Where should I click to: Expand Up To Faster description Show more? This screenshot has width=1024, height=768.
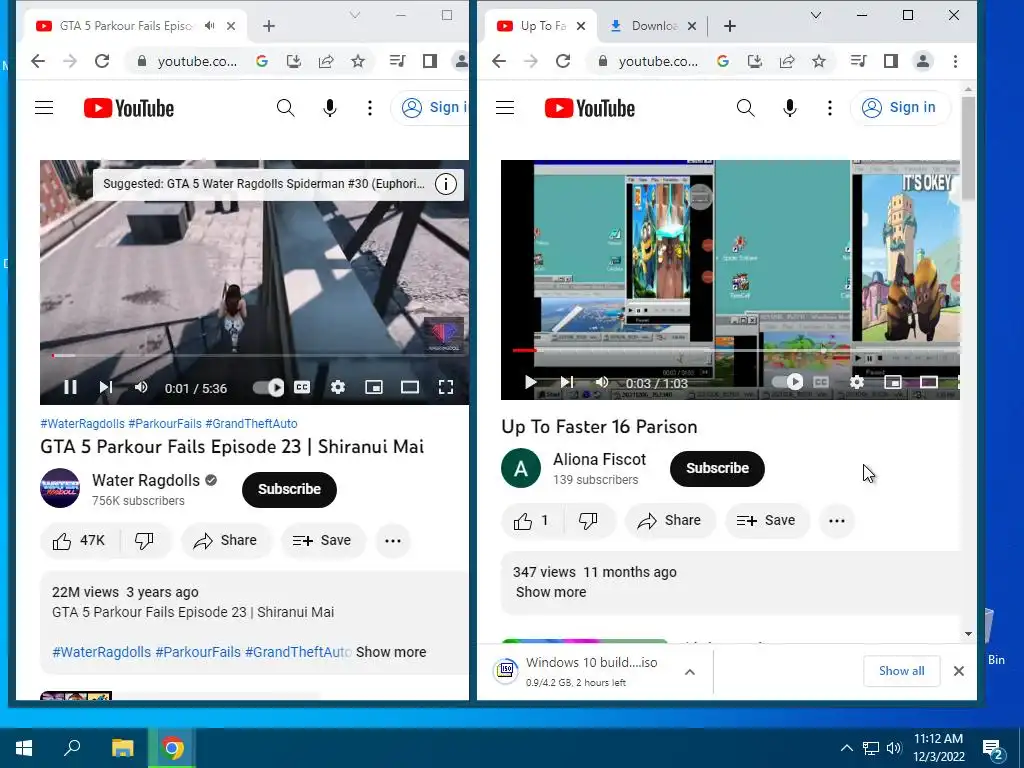tap(551, 592)
